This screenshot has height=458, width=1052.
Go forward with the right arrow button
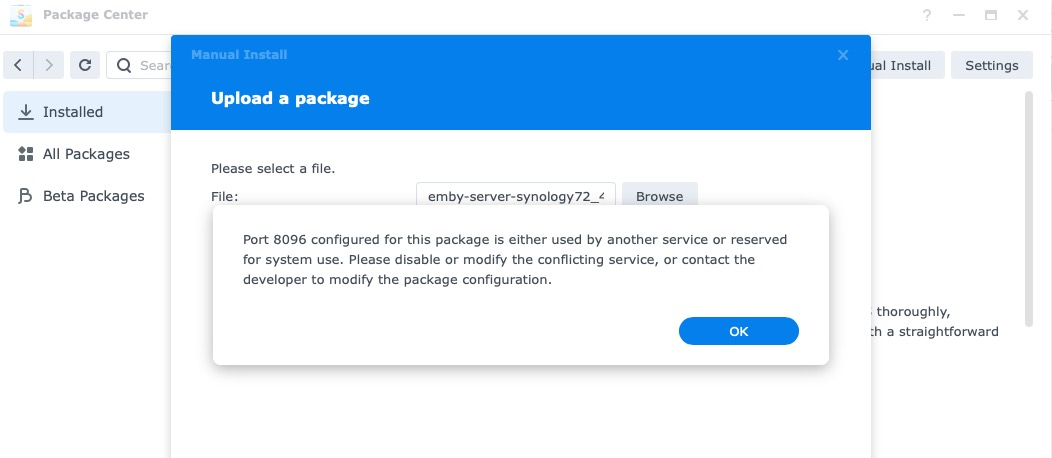click(49, 65)
